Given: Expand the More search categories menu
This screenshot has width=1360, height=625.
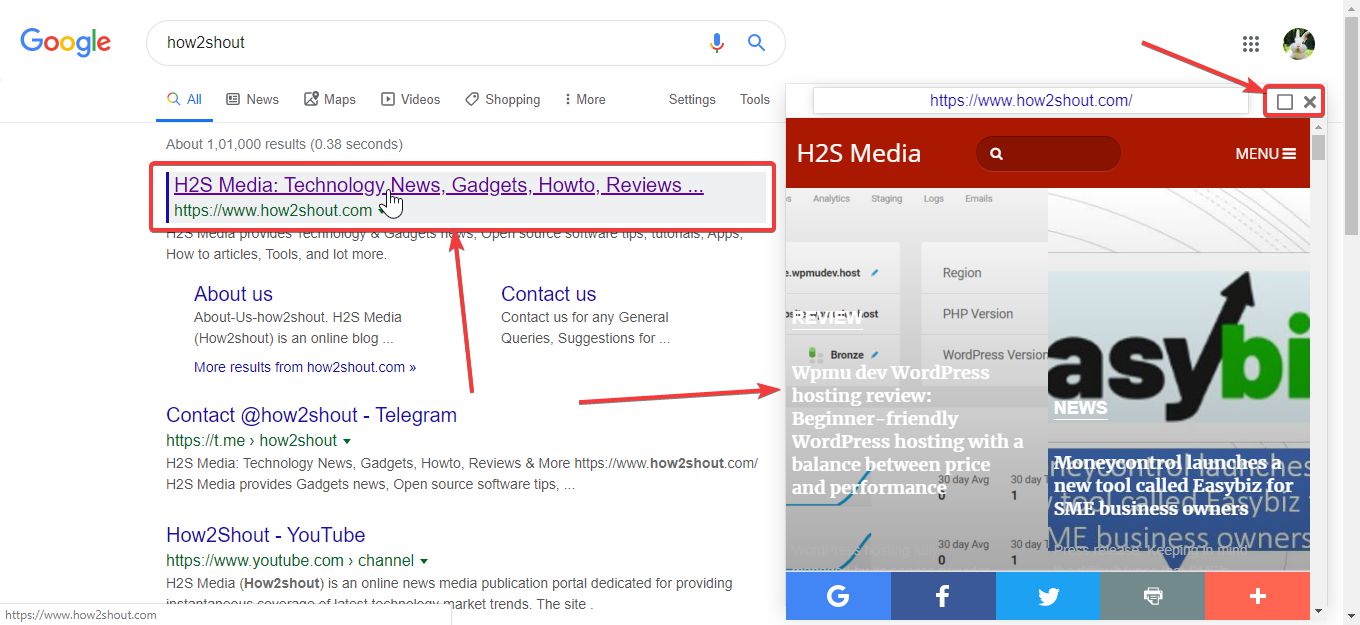Looking at the screenshot, I should coord(585,99).
